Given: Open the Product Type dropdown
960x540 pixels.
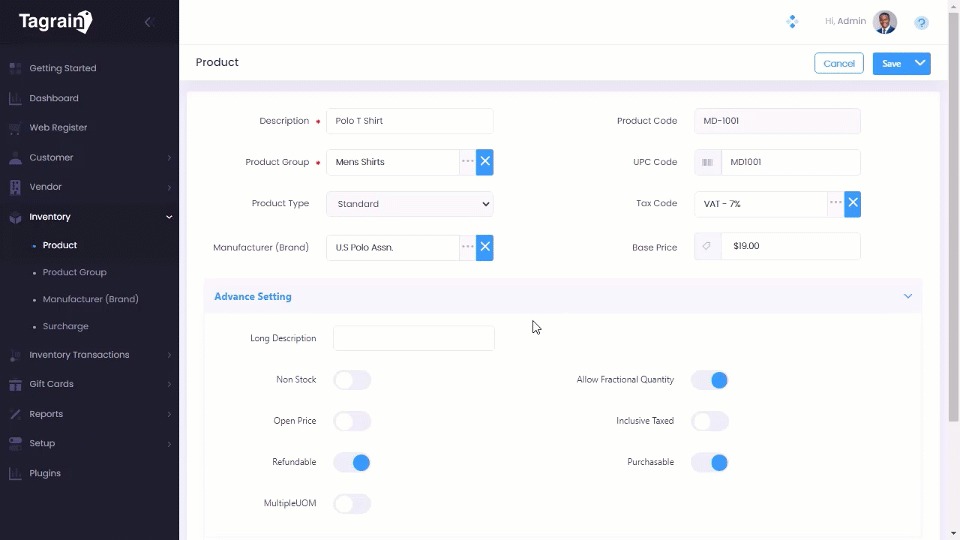Looking at the screenshot, I should click(410, 204).
